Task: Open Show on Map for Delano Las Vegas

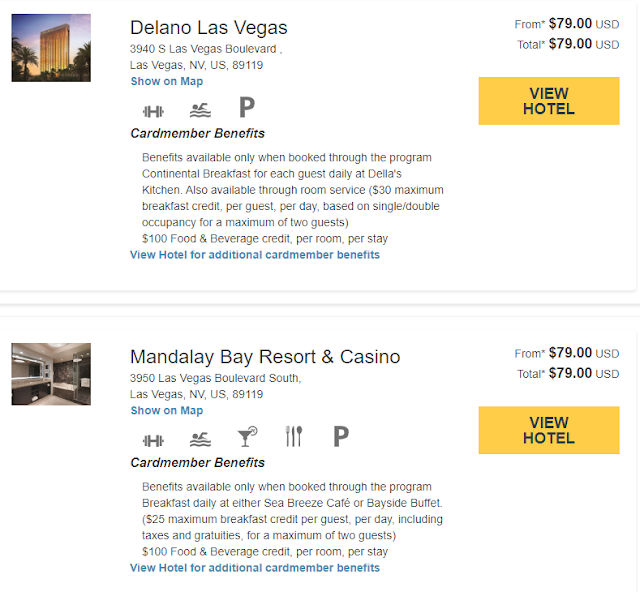Action: (166, 81)
